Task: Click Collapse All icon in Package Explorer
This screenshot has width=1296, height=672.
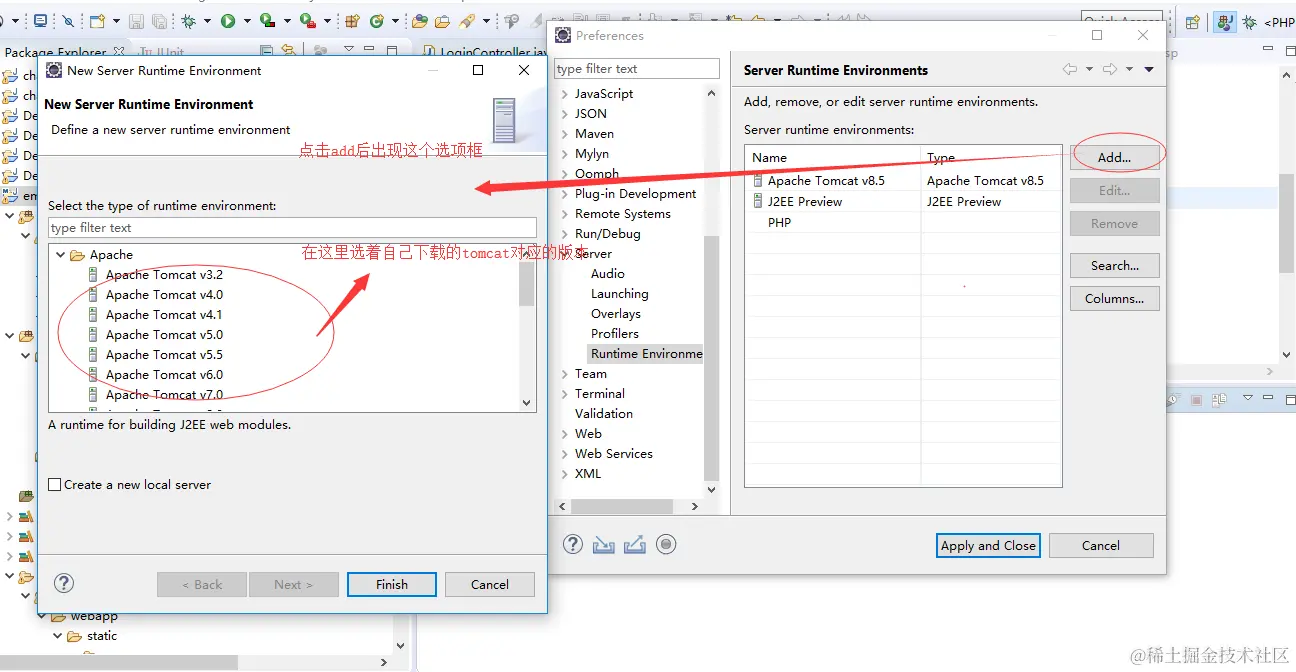Action: 266,51
